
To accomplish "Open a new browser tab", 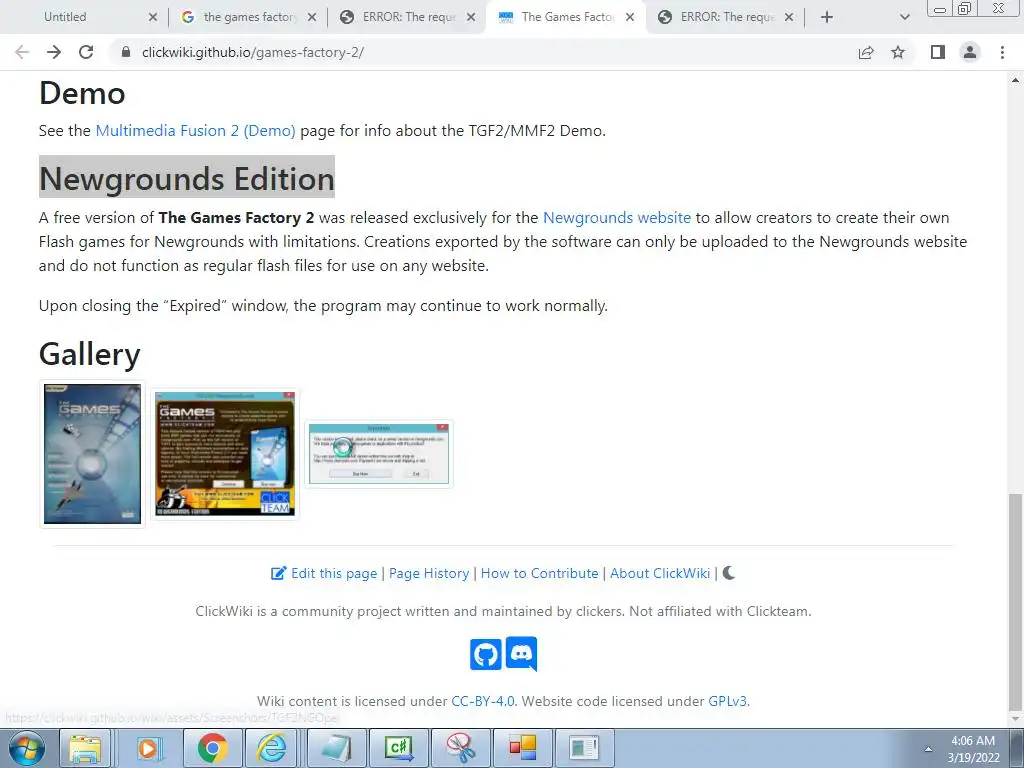I will pyautogui.click(x=827, y=17).
